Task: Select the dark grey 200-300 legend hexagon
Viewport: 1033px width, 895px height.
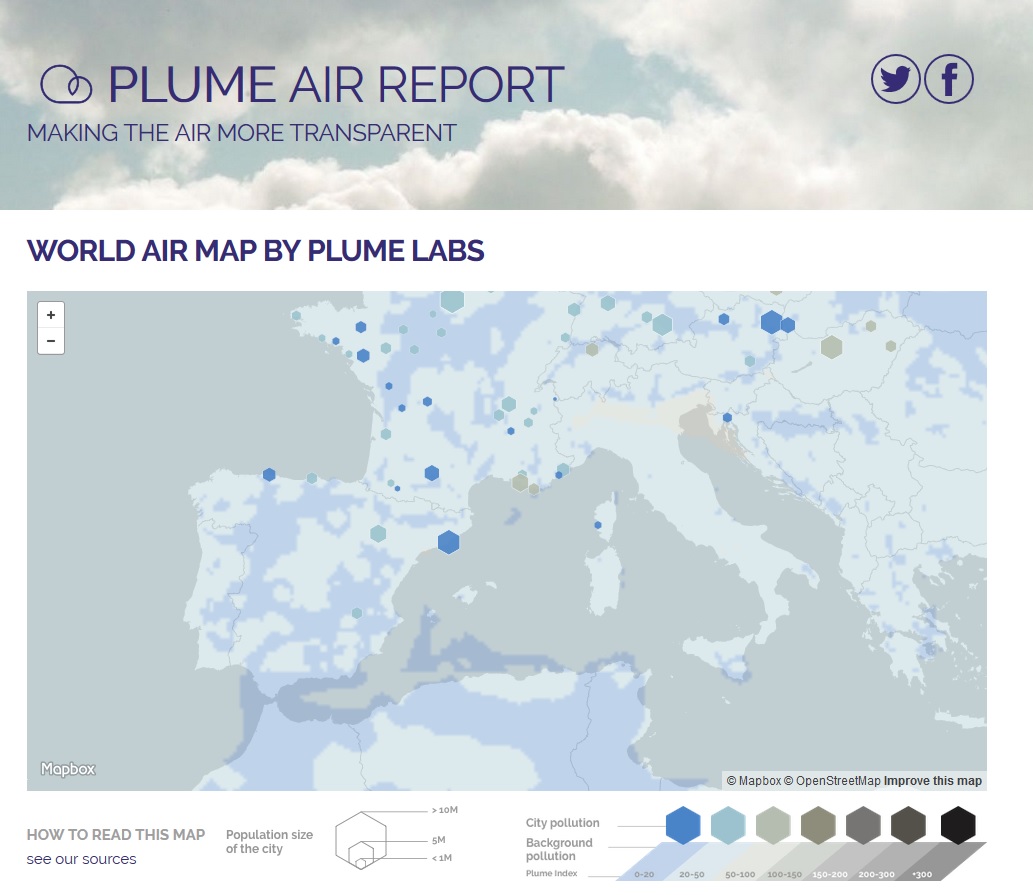Action: click(x=908, y=825)
